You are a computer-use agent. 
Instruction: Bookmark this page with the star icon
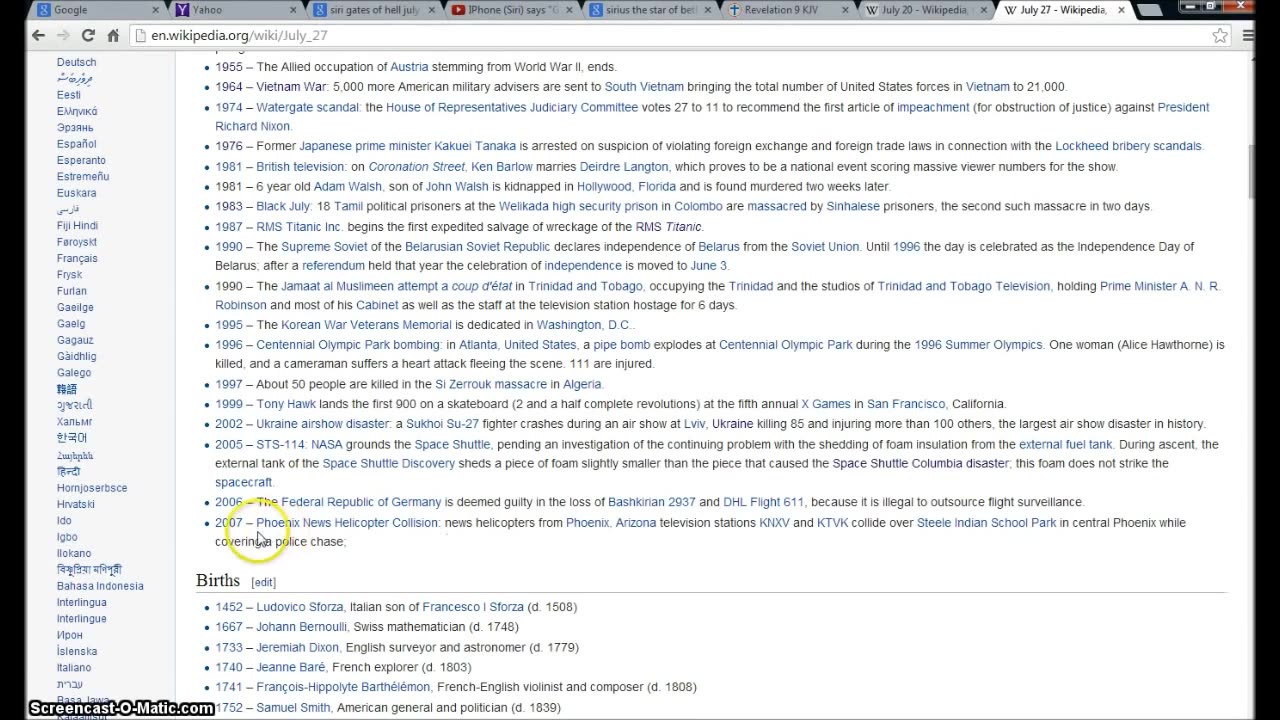tap(1220, 35)
